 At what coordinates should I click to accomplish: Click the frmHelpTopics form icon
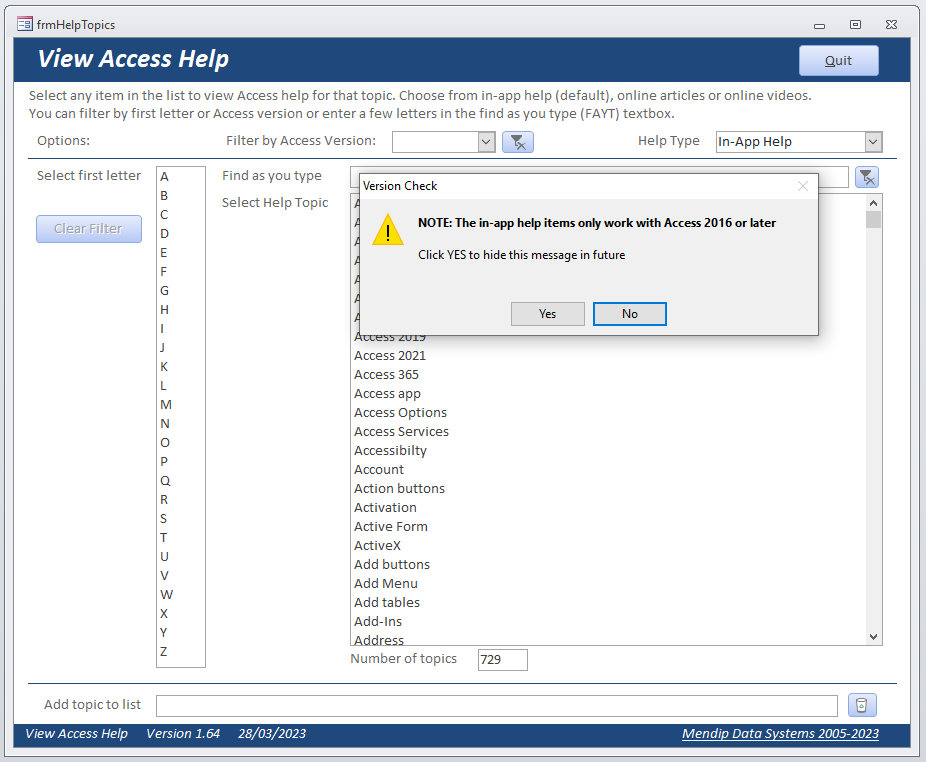tap(25, 24)
